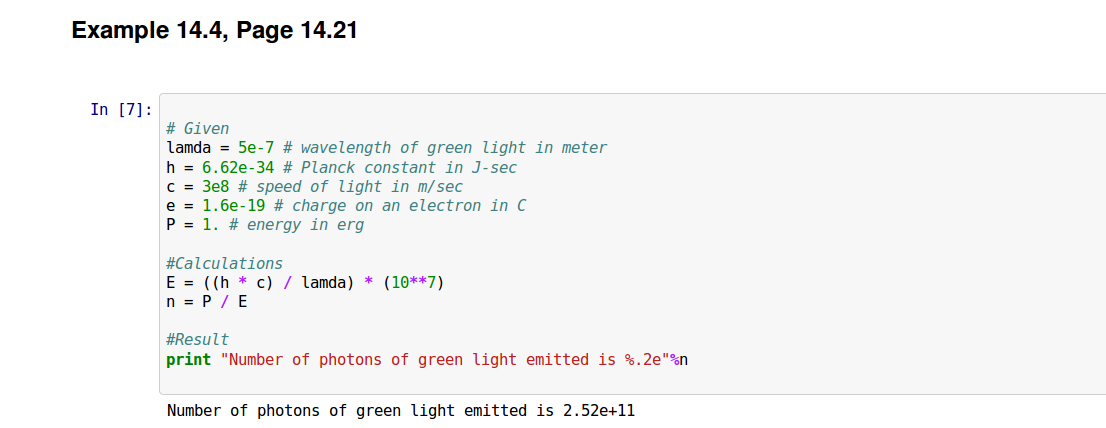This screenshot has height=428, width=1106.
Task: Click the "#Result" comment line
Action: point(198,340)
